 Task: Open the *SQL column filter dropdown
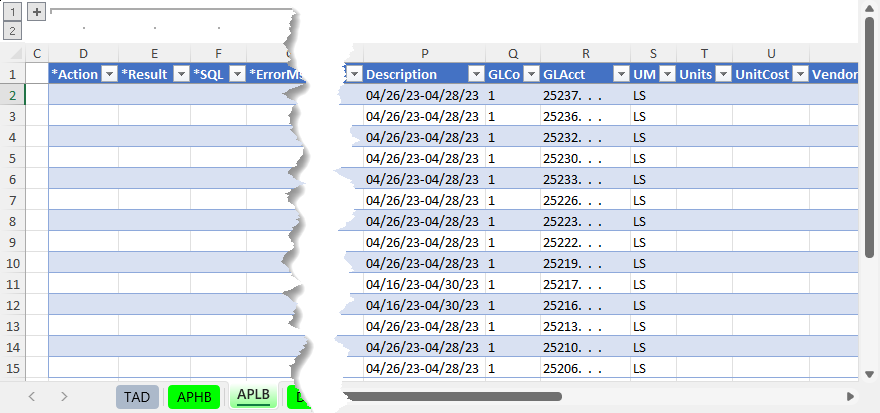238,74
